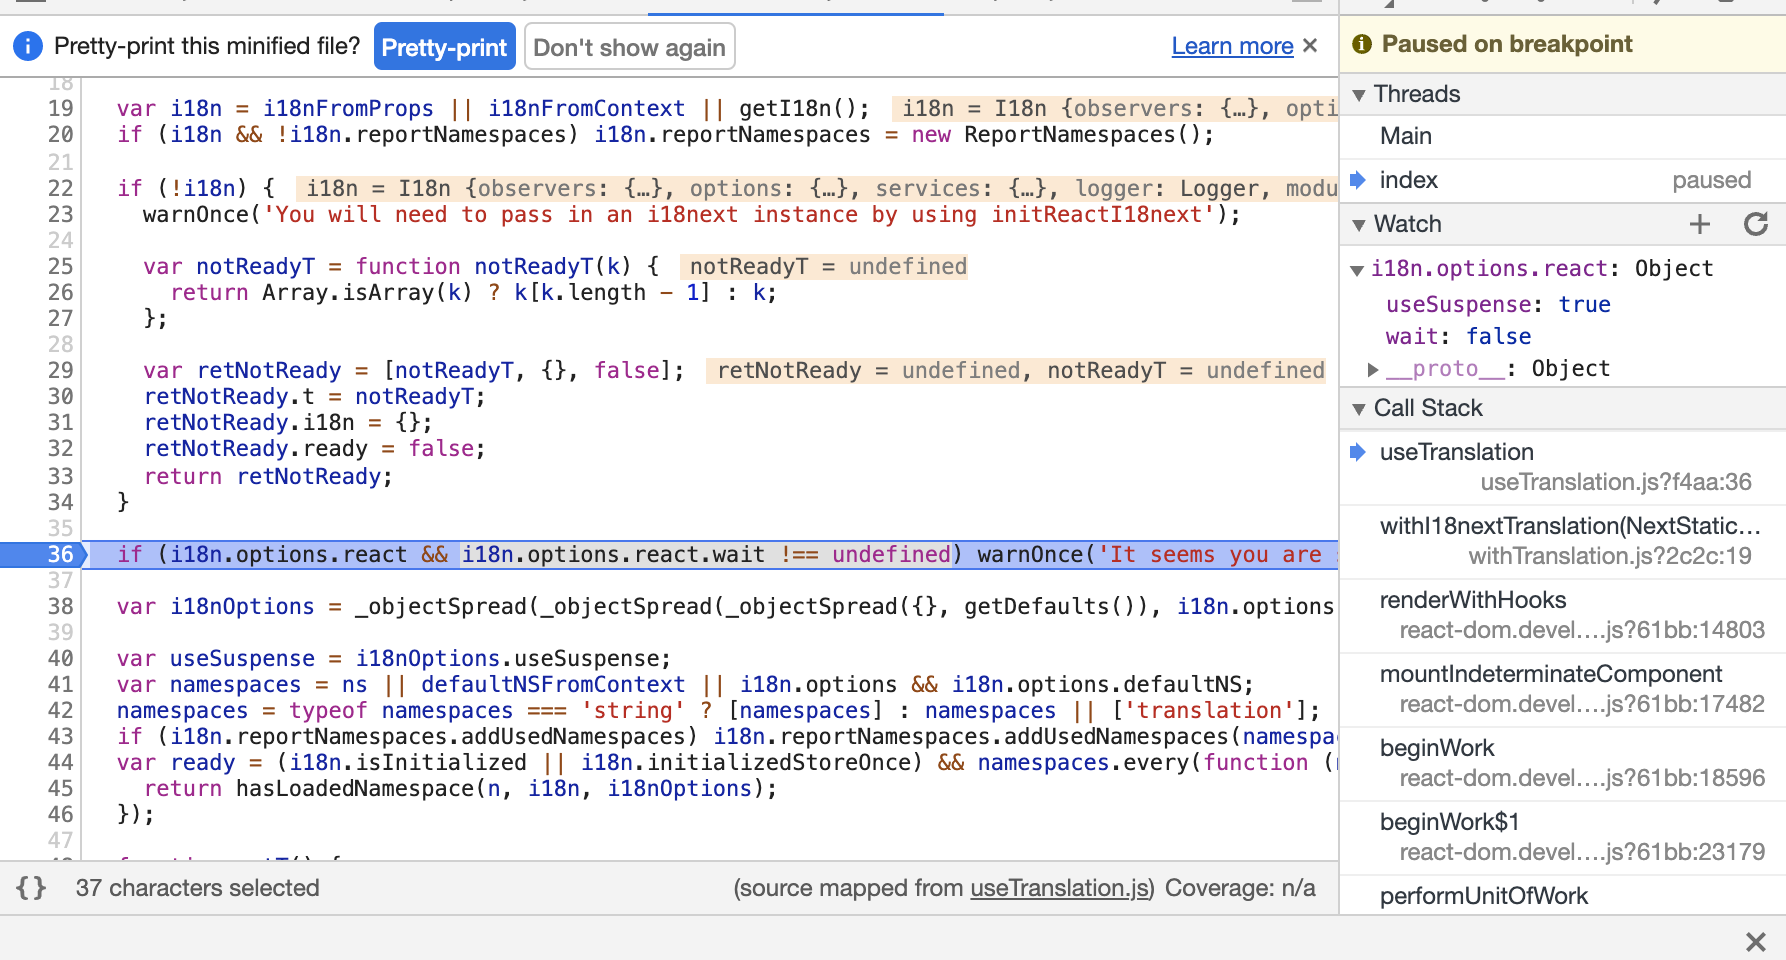Image resolution: width=1786 pixels, height=960 pixels.
Task: Collapse the Watch section
Action: [x=1359, y=224]
